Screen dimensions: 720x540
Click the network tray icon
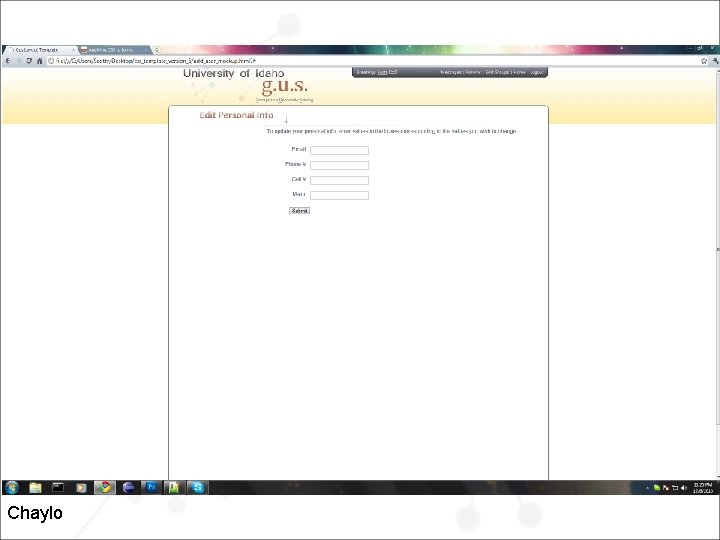pos(675,488)
